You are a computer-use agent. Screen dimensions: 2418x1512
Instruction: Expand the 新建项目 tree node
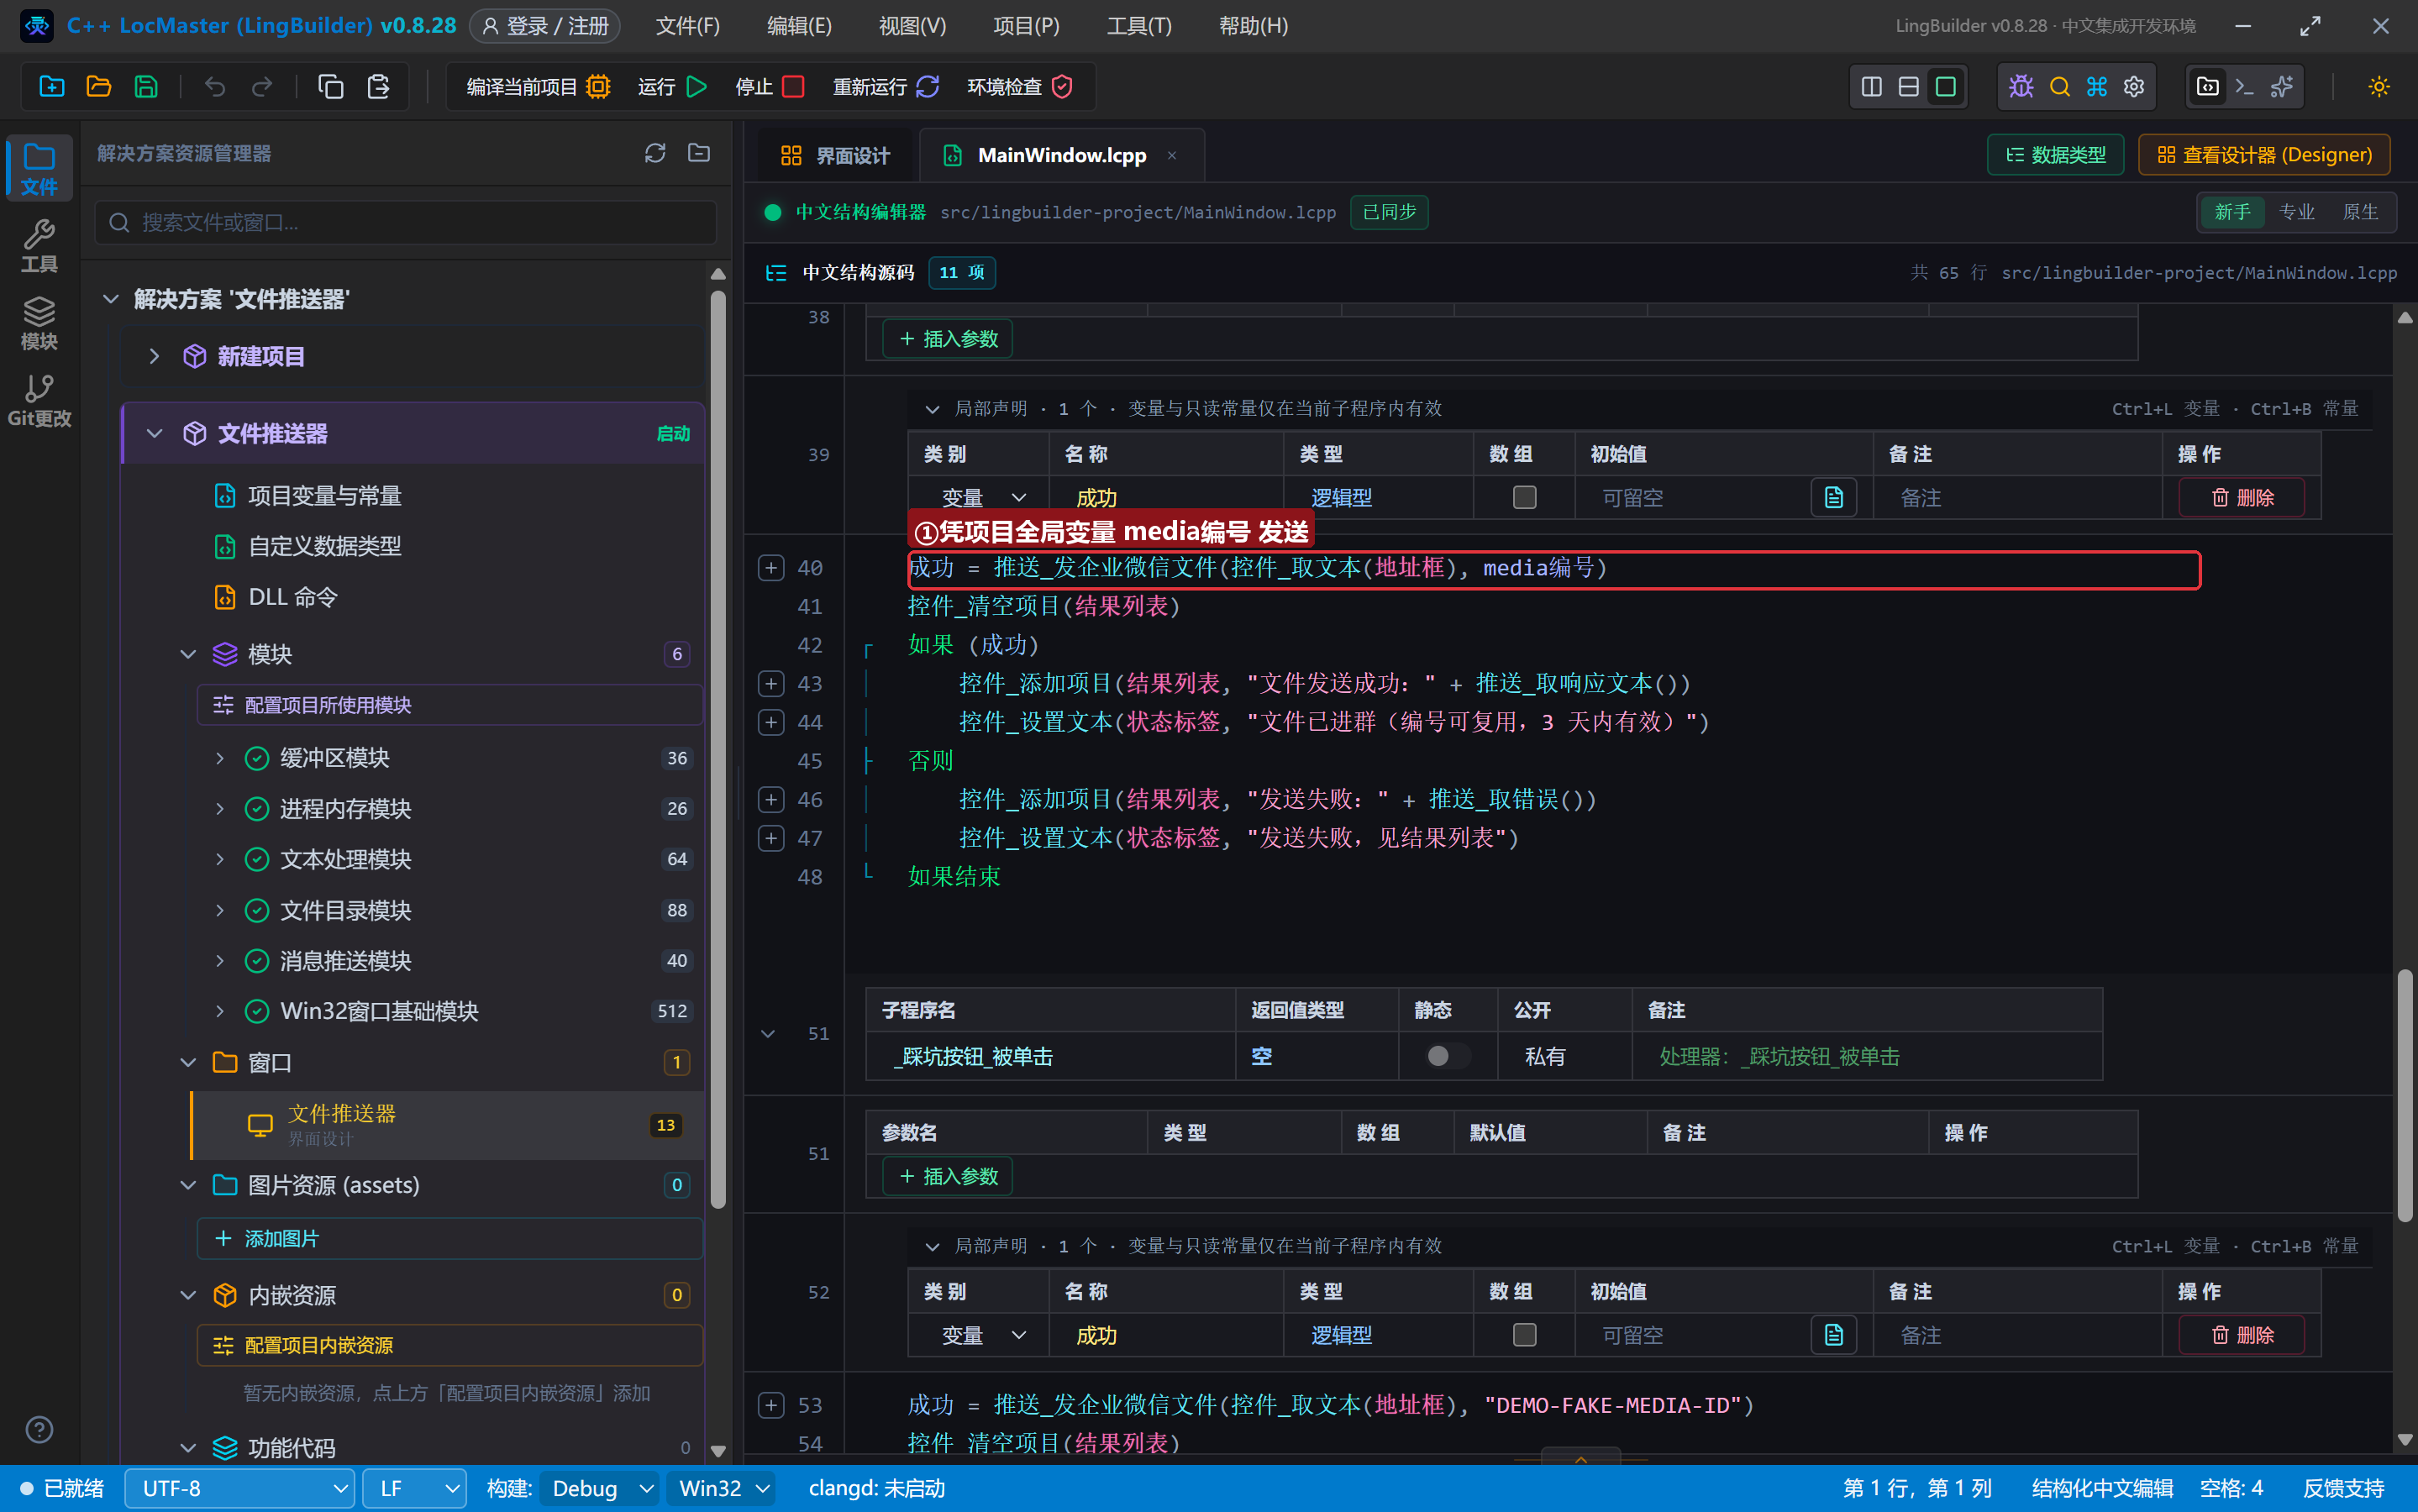pyautogui.click(x=154, y=356)
